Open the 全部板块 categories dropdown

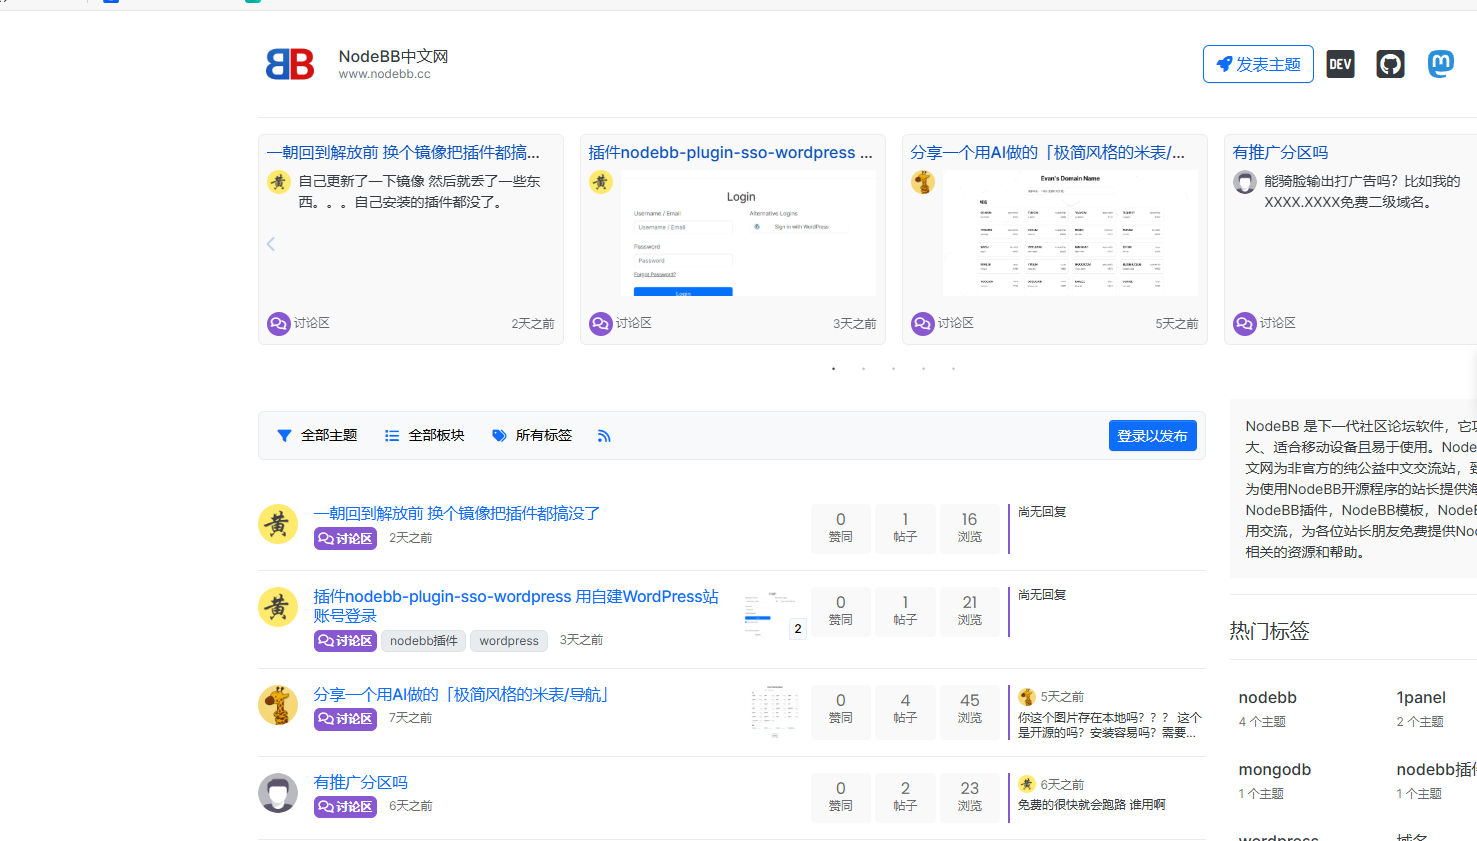point(425,436)
